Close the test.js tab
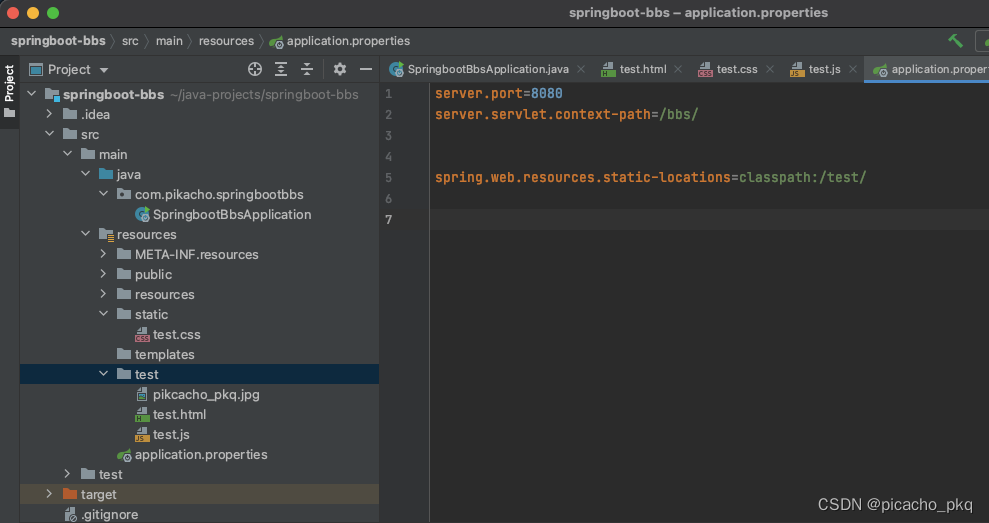Screen dimensions: 989x523 853,69
